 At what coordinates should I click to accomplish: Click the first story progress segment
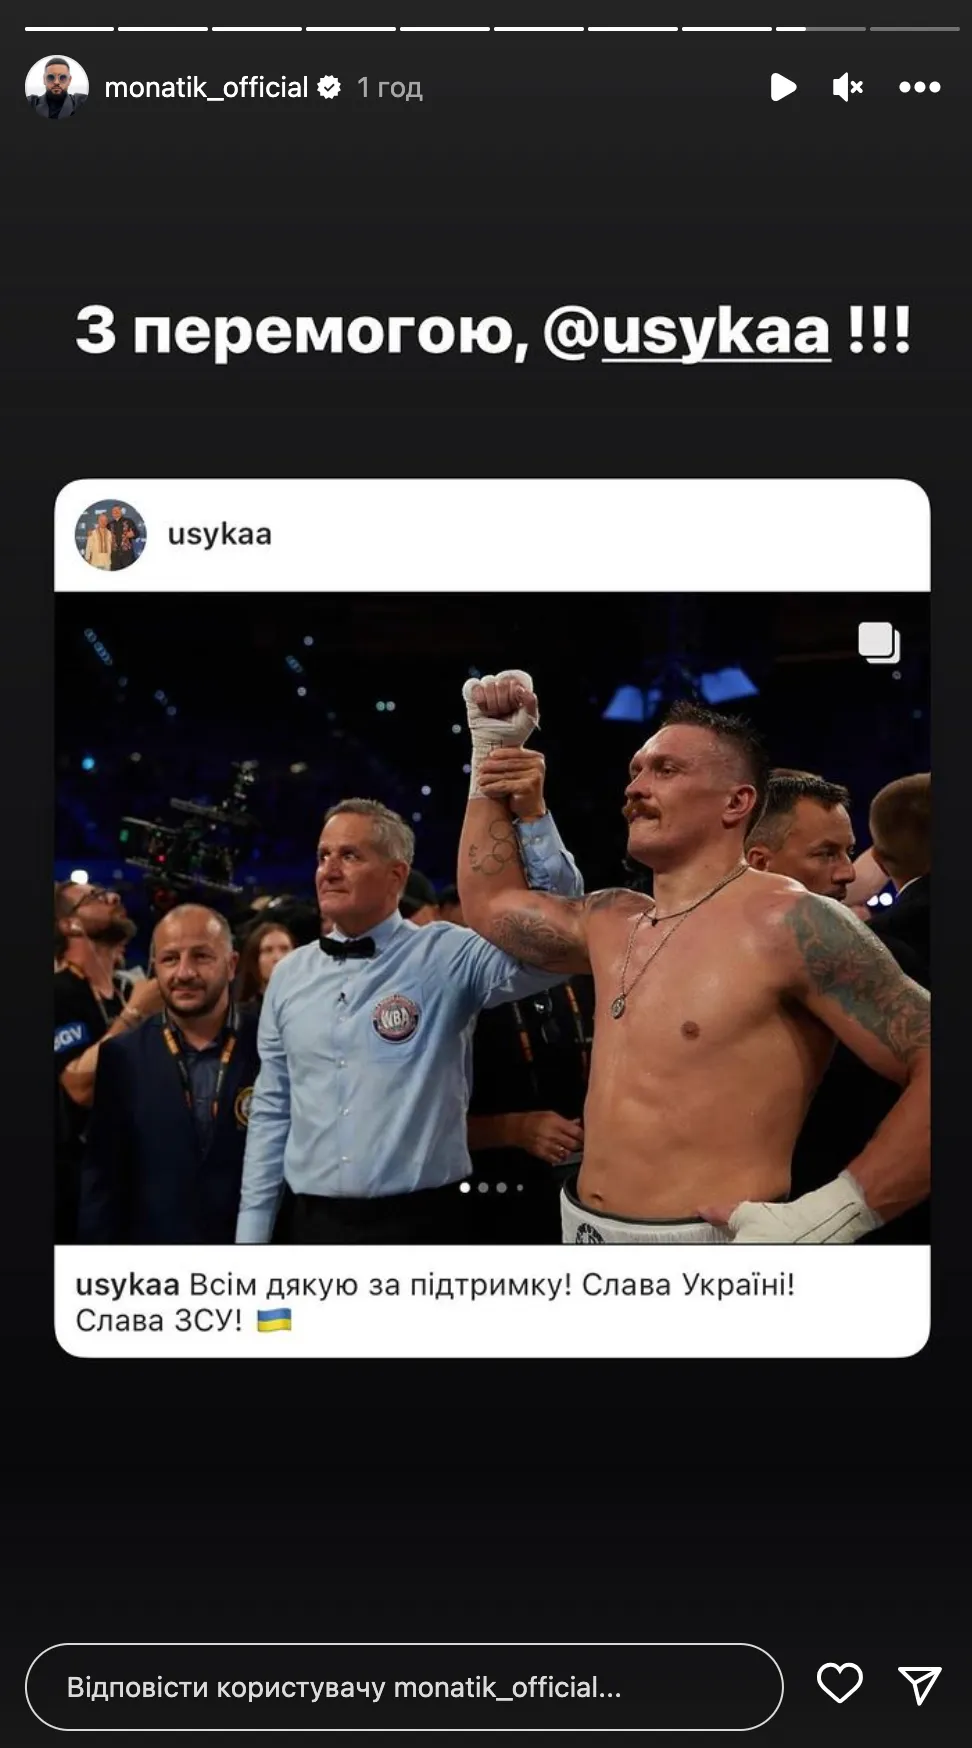point(69,28)
